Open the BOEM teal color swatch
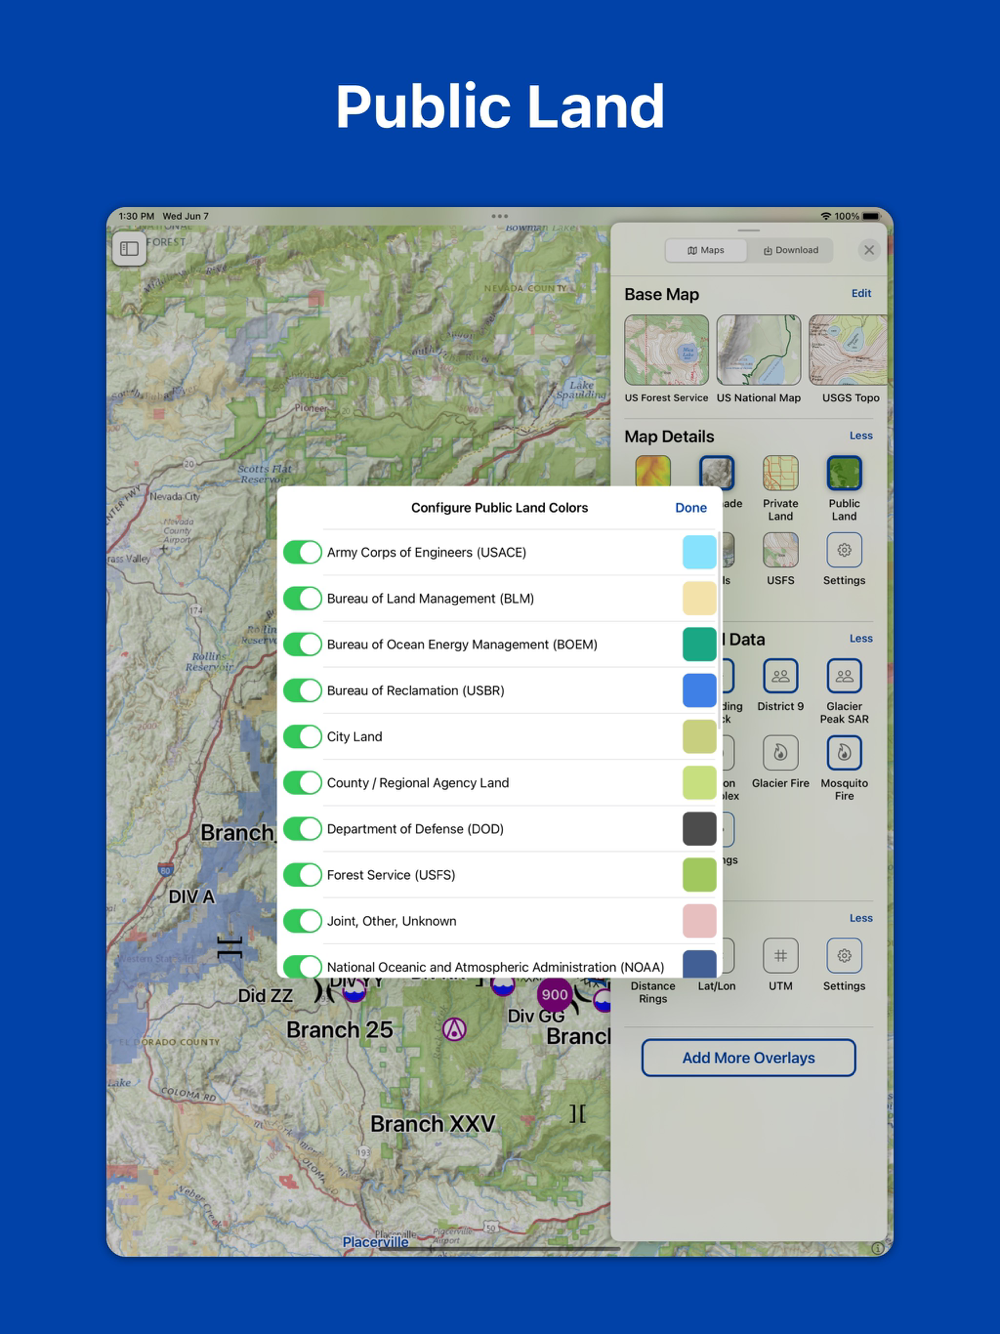This screenshot has width=1000, height=1334. [700, 644]
